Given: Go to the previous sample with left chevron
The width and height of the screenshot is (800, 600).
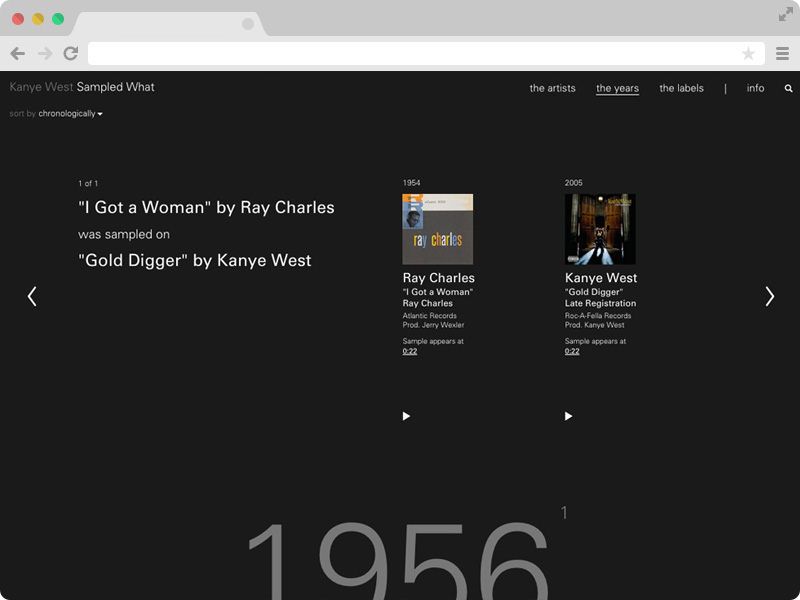Looking at the screenshot, I should click(x=32, y=296).
